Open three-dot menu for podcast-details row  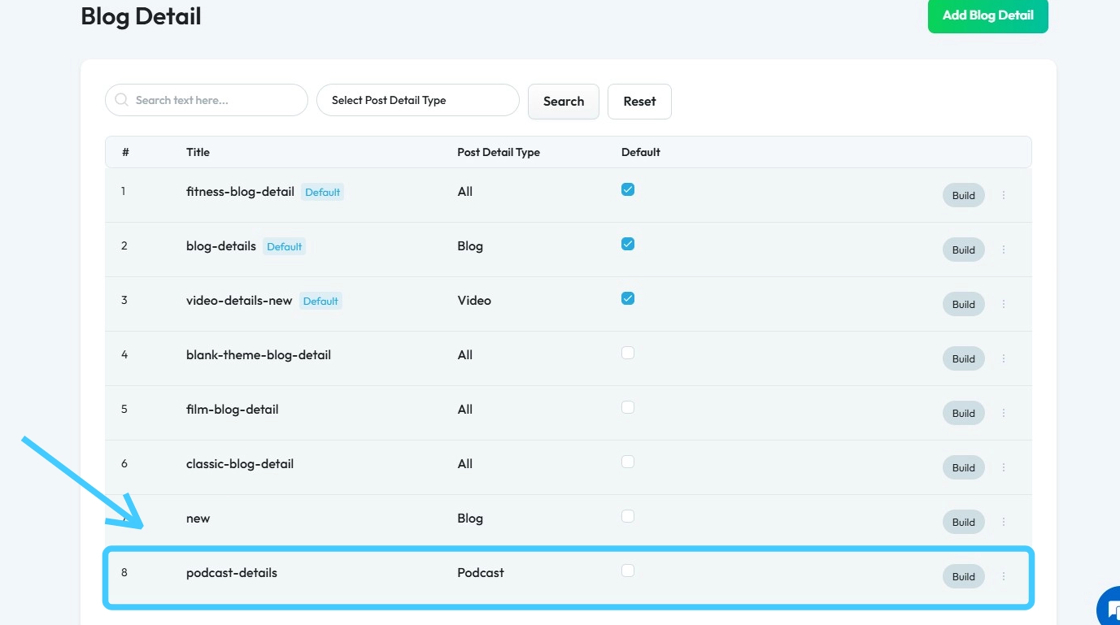coord(1003,576)
